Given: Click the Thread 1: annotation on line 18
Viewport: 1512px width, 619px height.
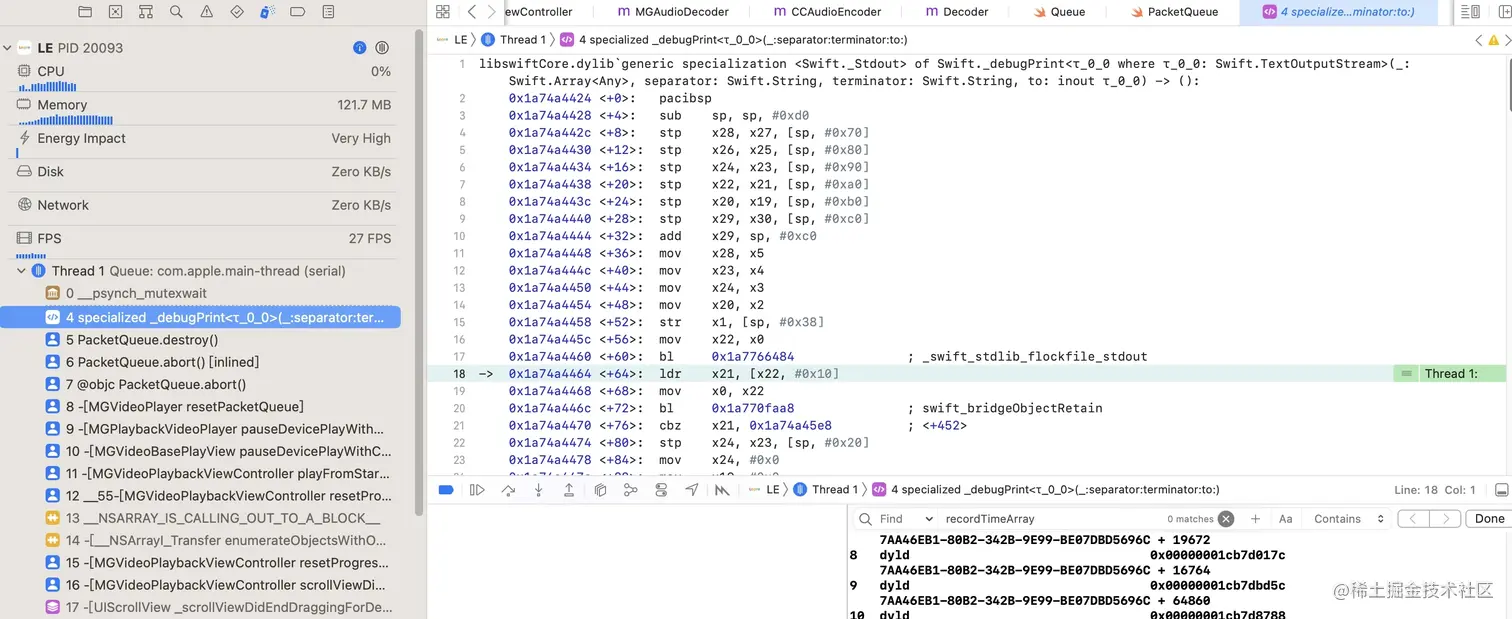Looking at the screenshot, I should [1451, 374].
